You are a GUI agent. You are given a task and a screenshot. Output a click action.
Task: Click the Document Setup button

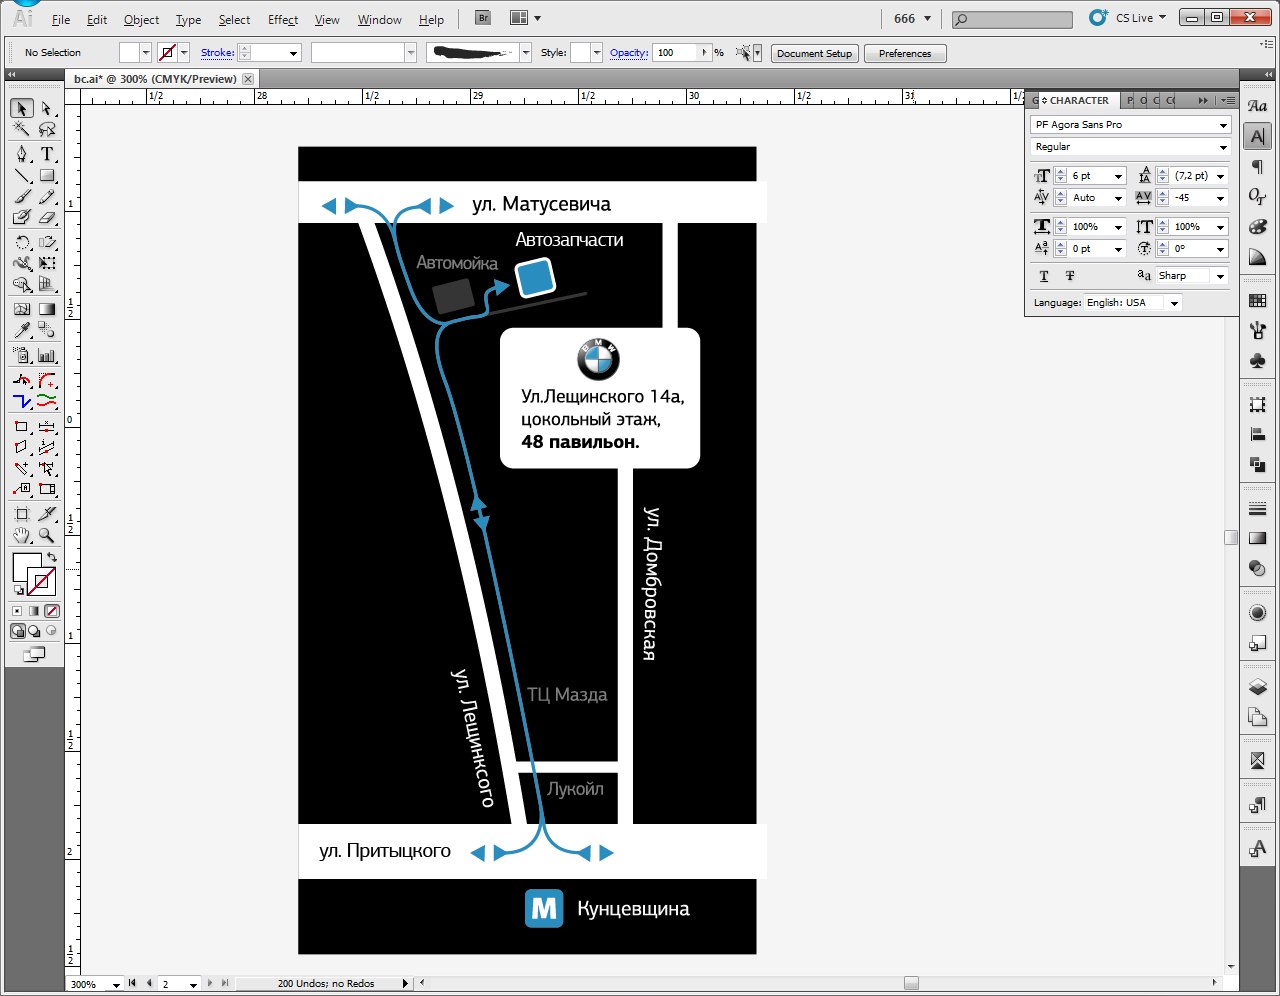[x=814, y=53]
